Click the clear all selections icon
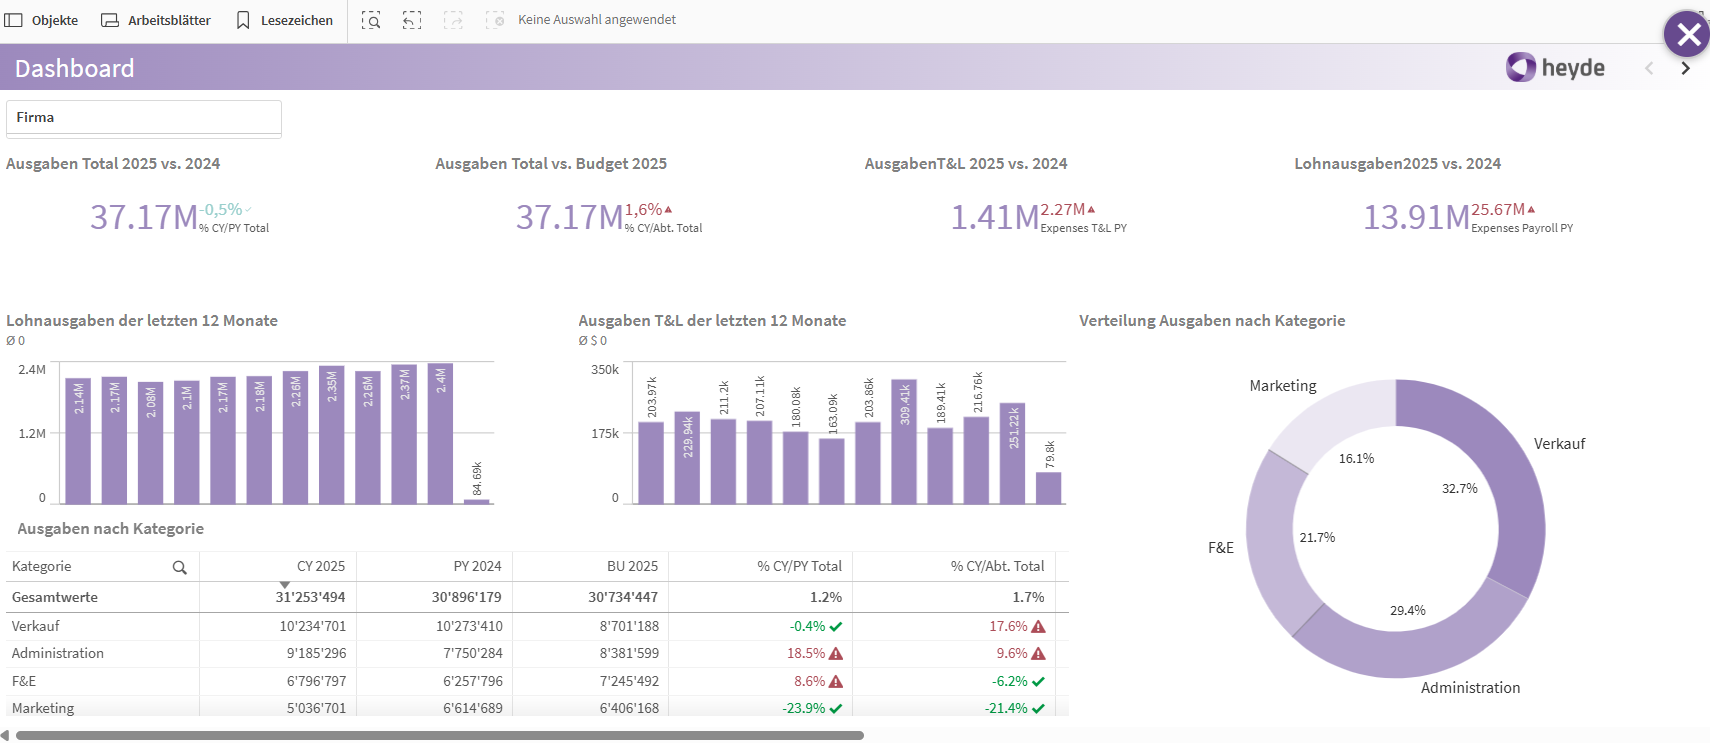Viewport: 1710px width, 743px height. point(495,20)
